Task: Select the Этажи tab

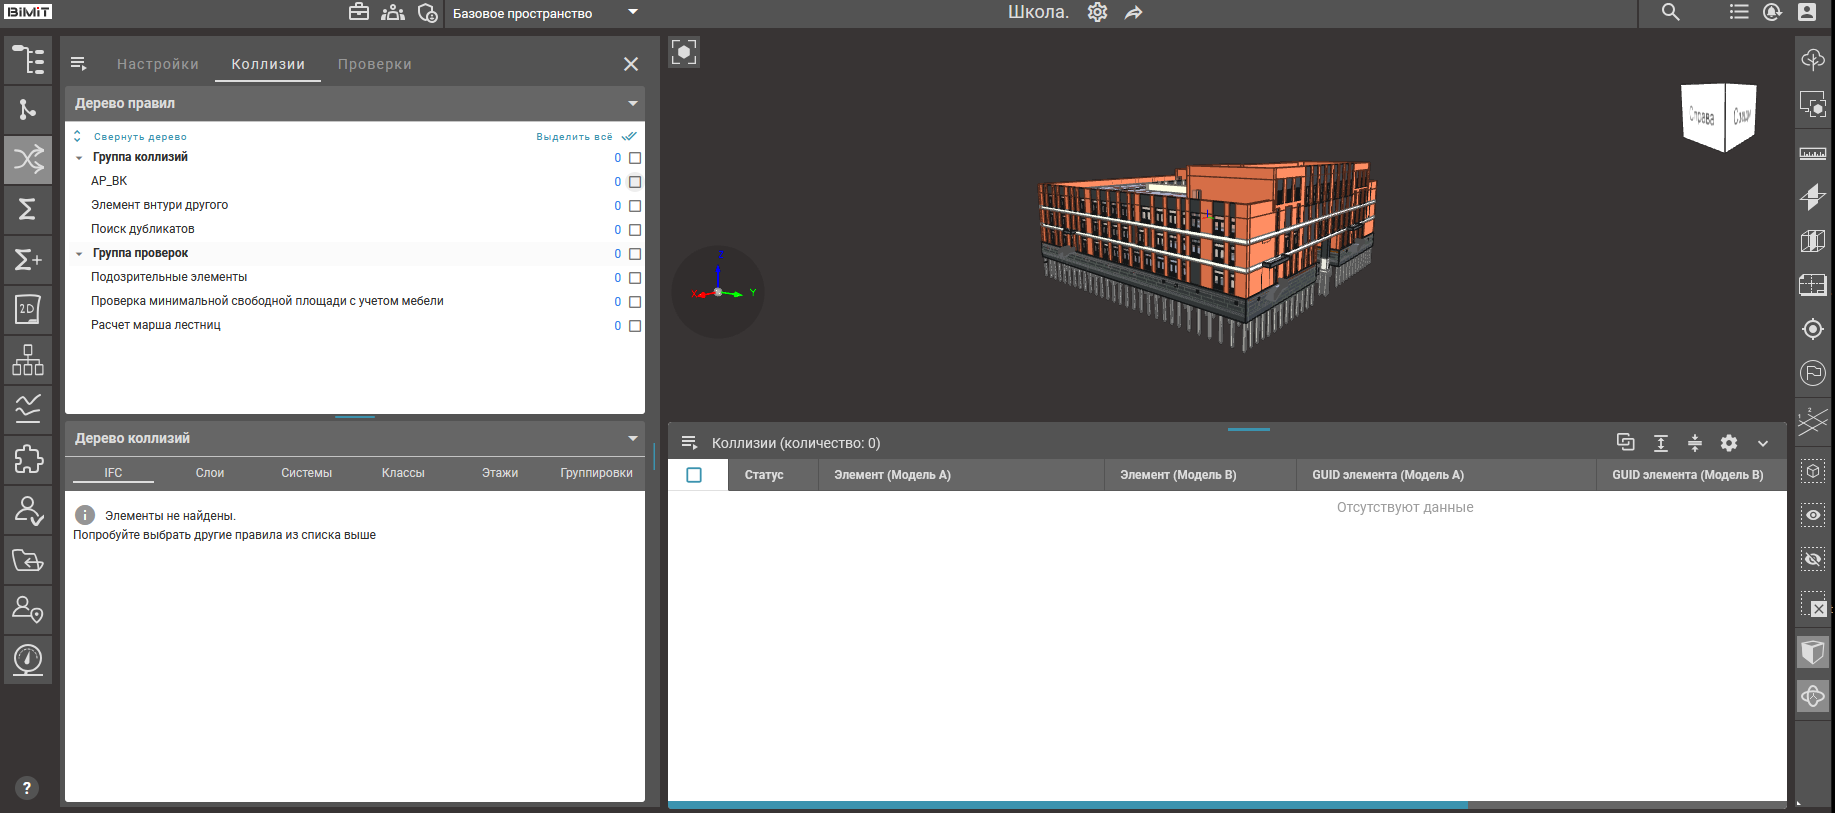Action: coord(499,473)
